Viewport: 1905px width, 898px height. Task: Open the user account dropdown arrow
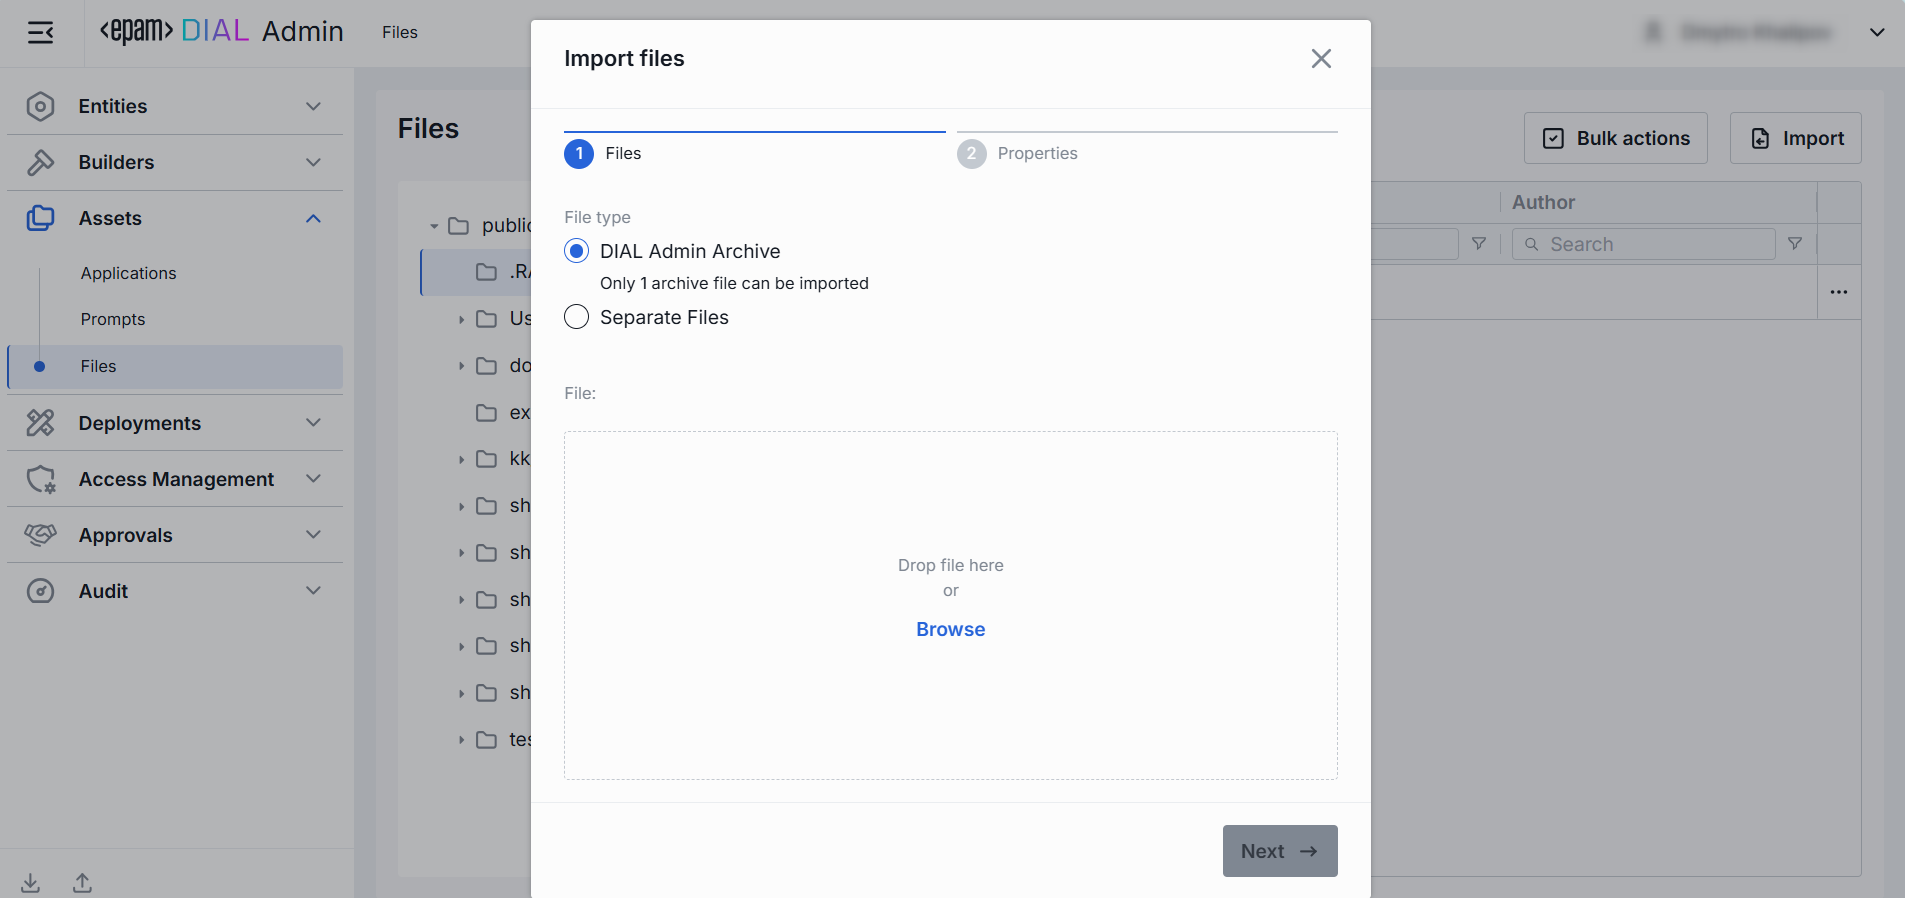click(1877, 32)
